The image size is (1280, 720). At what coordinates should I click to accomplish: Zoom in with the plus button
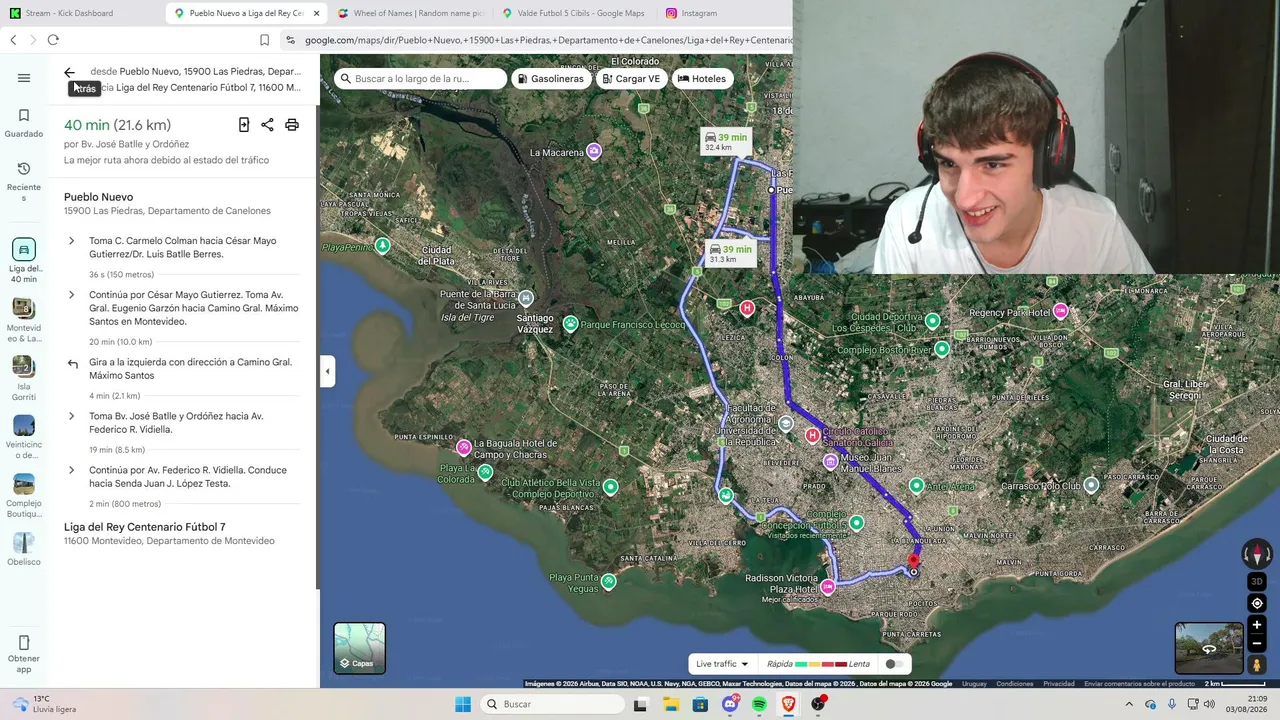pyautogui.click(x=1257, y=625)
